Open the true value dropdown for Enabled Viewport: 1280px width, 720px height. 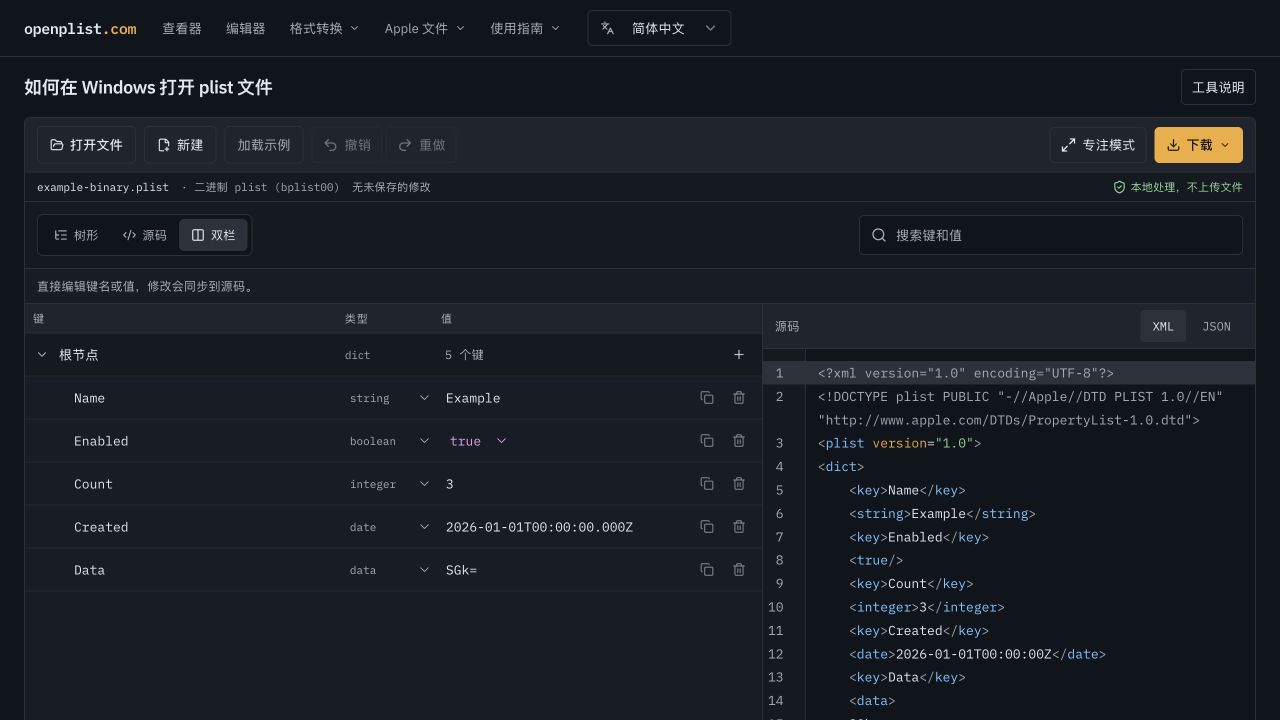click(x=478, y=441)
